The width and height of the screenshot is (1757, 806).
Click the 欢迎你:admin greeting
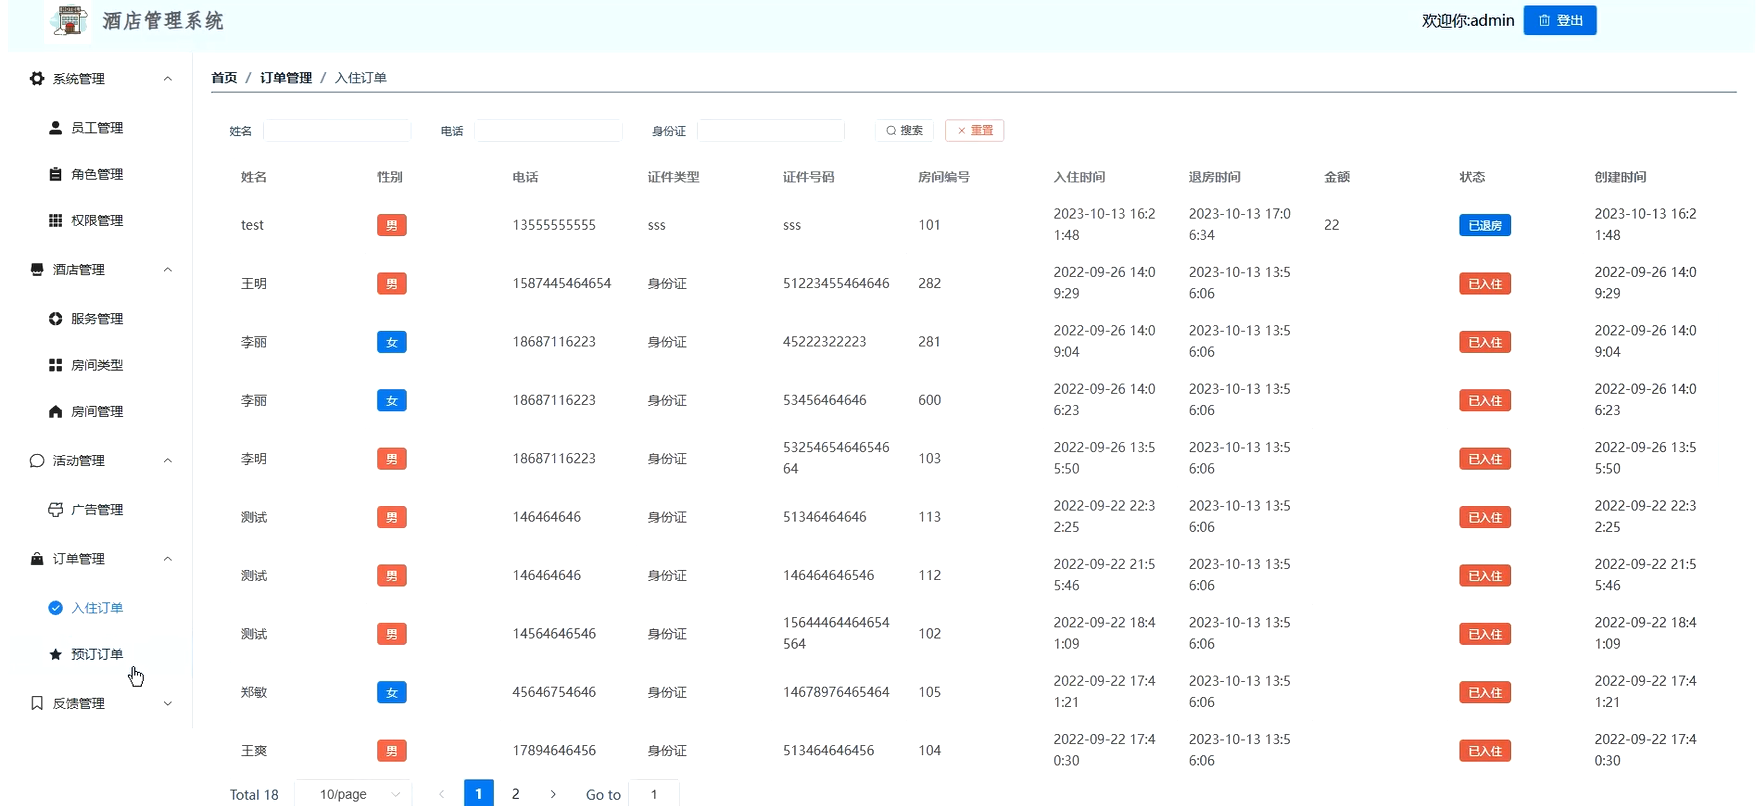pyautogui.click(x=1468, y=20)
